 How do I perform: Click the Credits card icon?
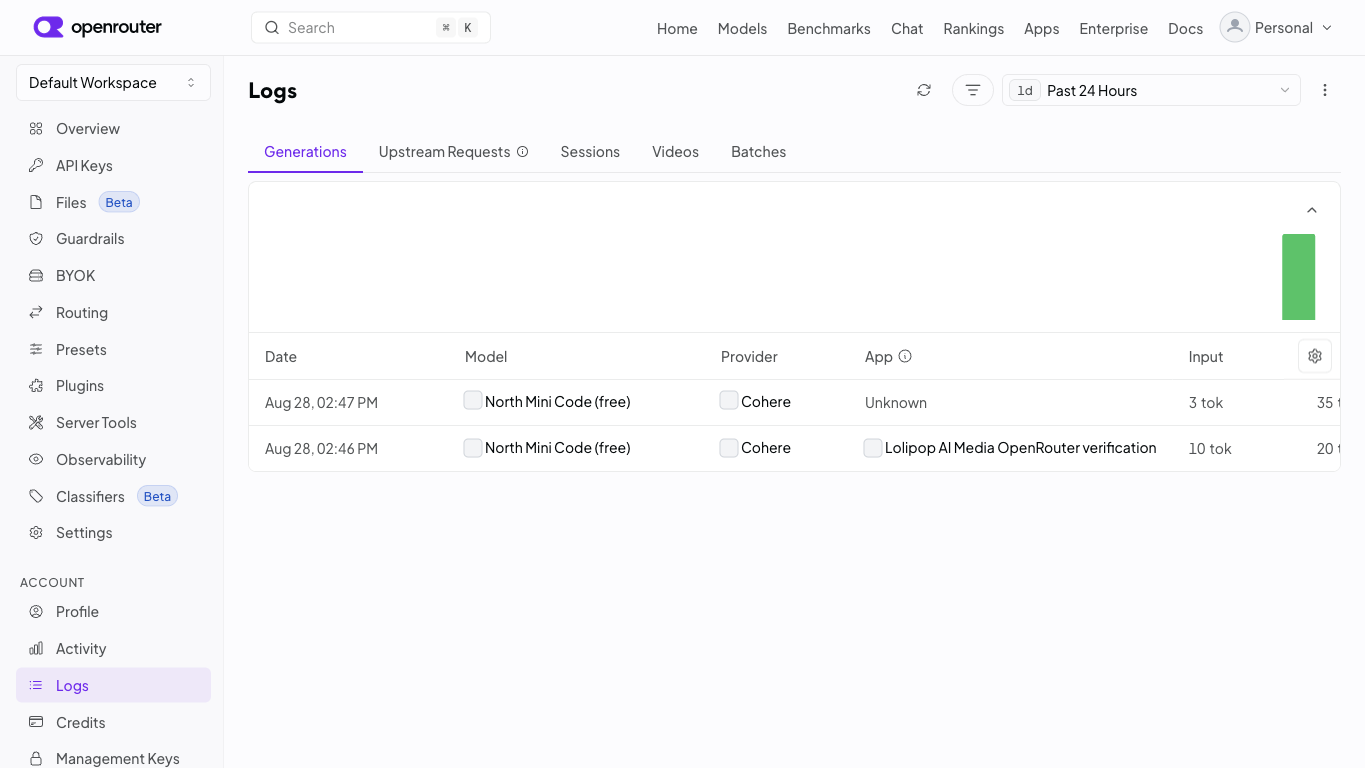pos(36,723)
